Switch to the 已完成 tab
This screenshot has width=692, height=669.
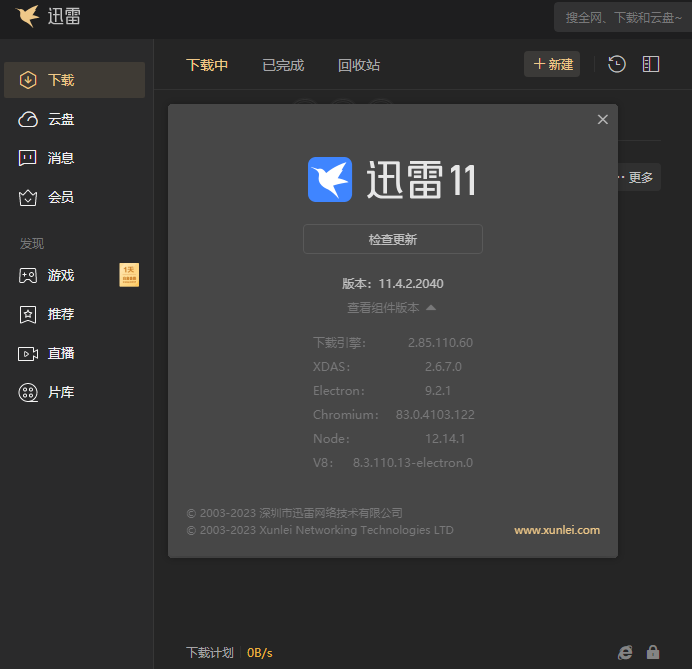point(283,65)
